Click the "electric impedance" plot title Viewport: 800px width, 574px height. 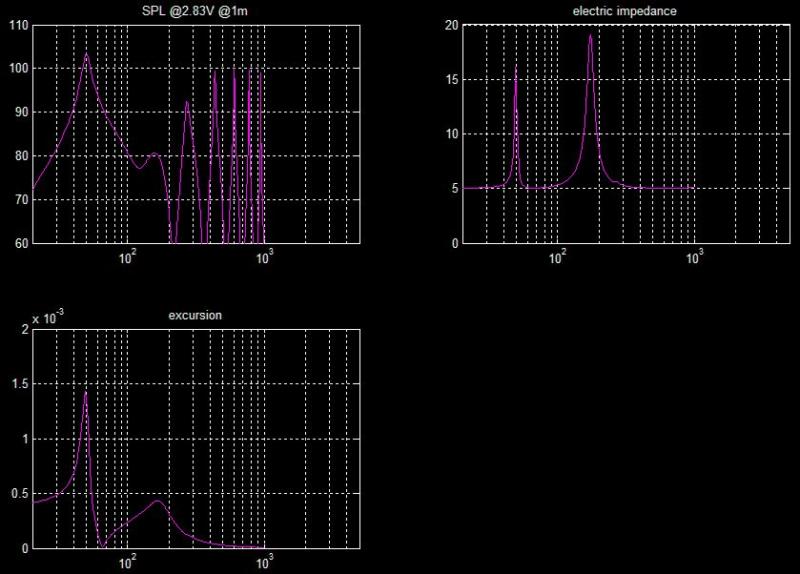pos(624,11)
